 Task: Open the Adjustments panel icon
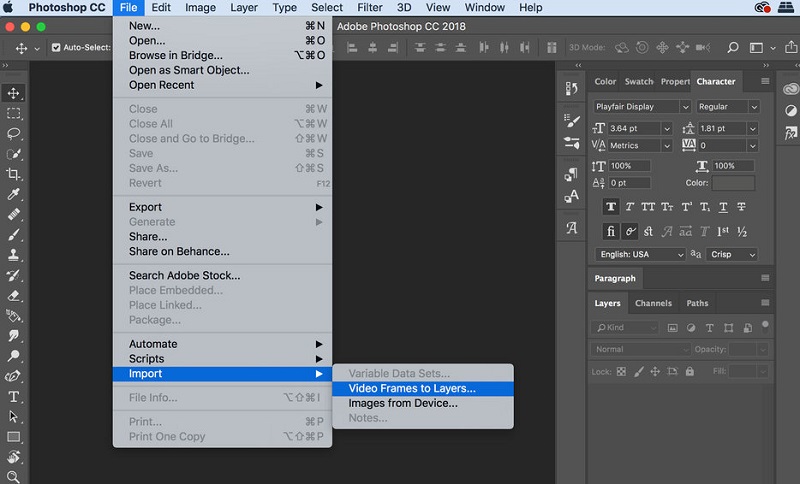[790, 111]
